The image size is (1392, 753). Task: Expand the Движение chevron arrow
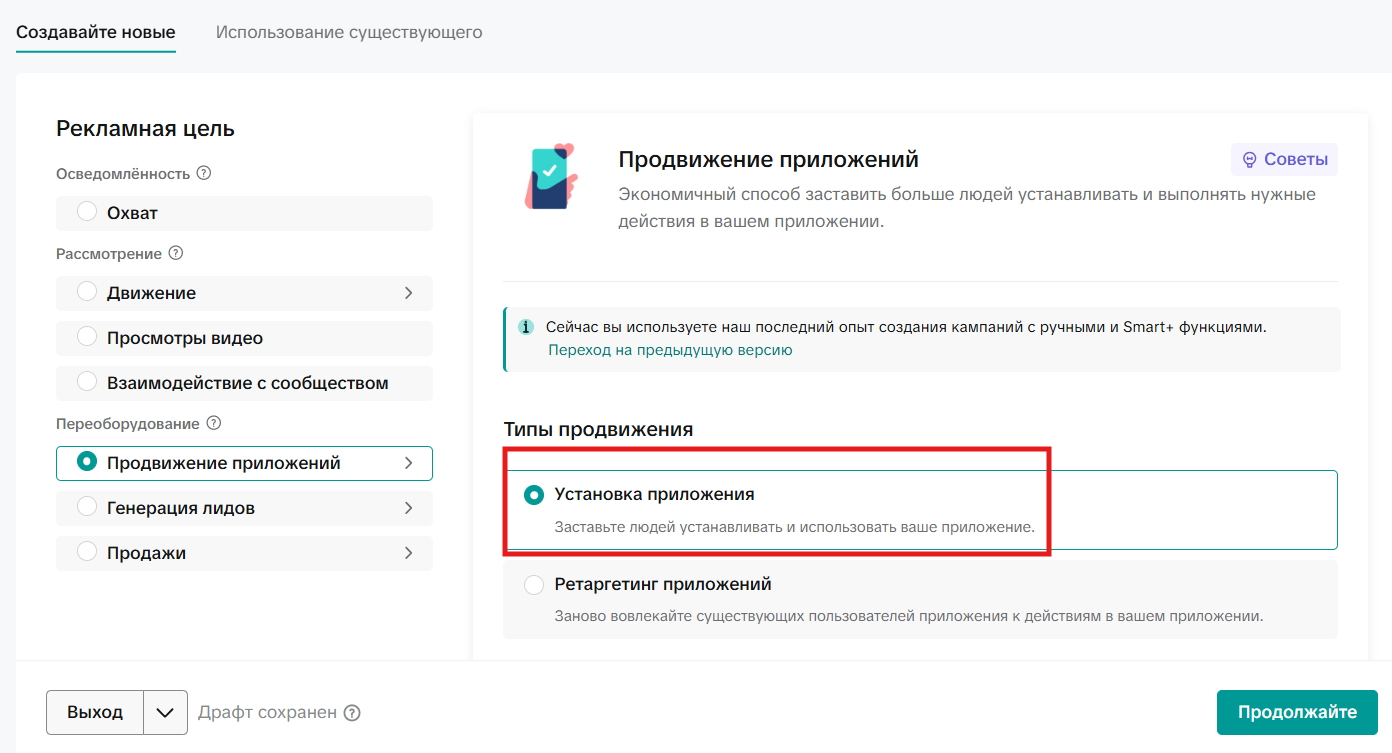click(x=408, y=293)
